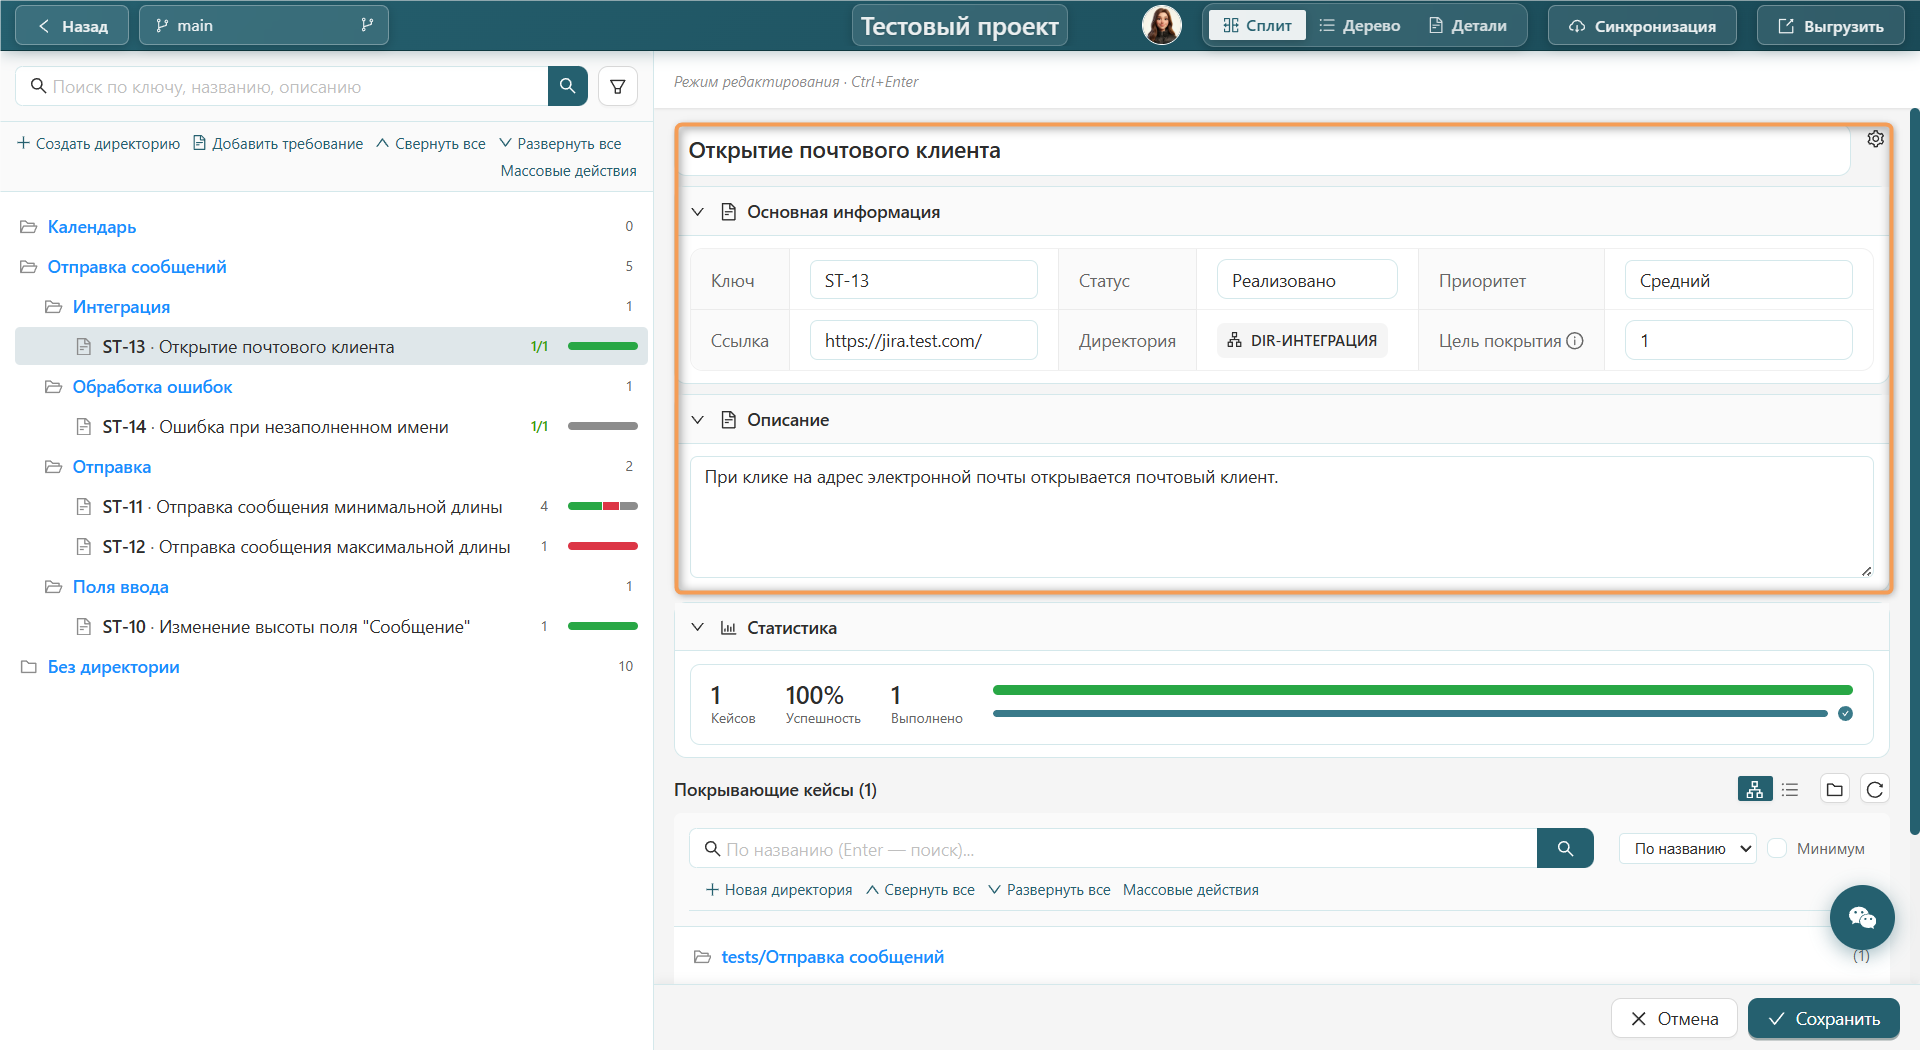Click the green statistics progress bar
1920x1050 pixels.
point(1422,690)
